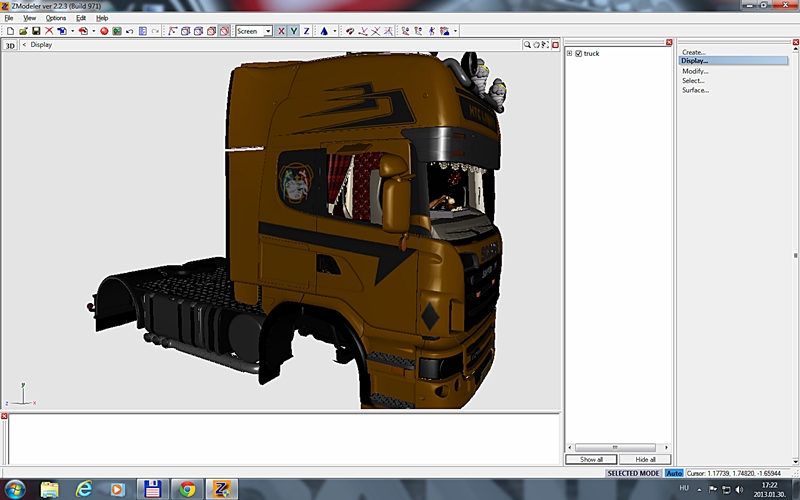800x500 pixels.
Task: Click the red X delete icon in toolbar
Action: click(48, 31)
